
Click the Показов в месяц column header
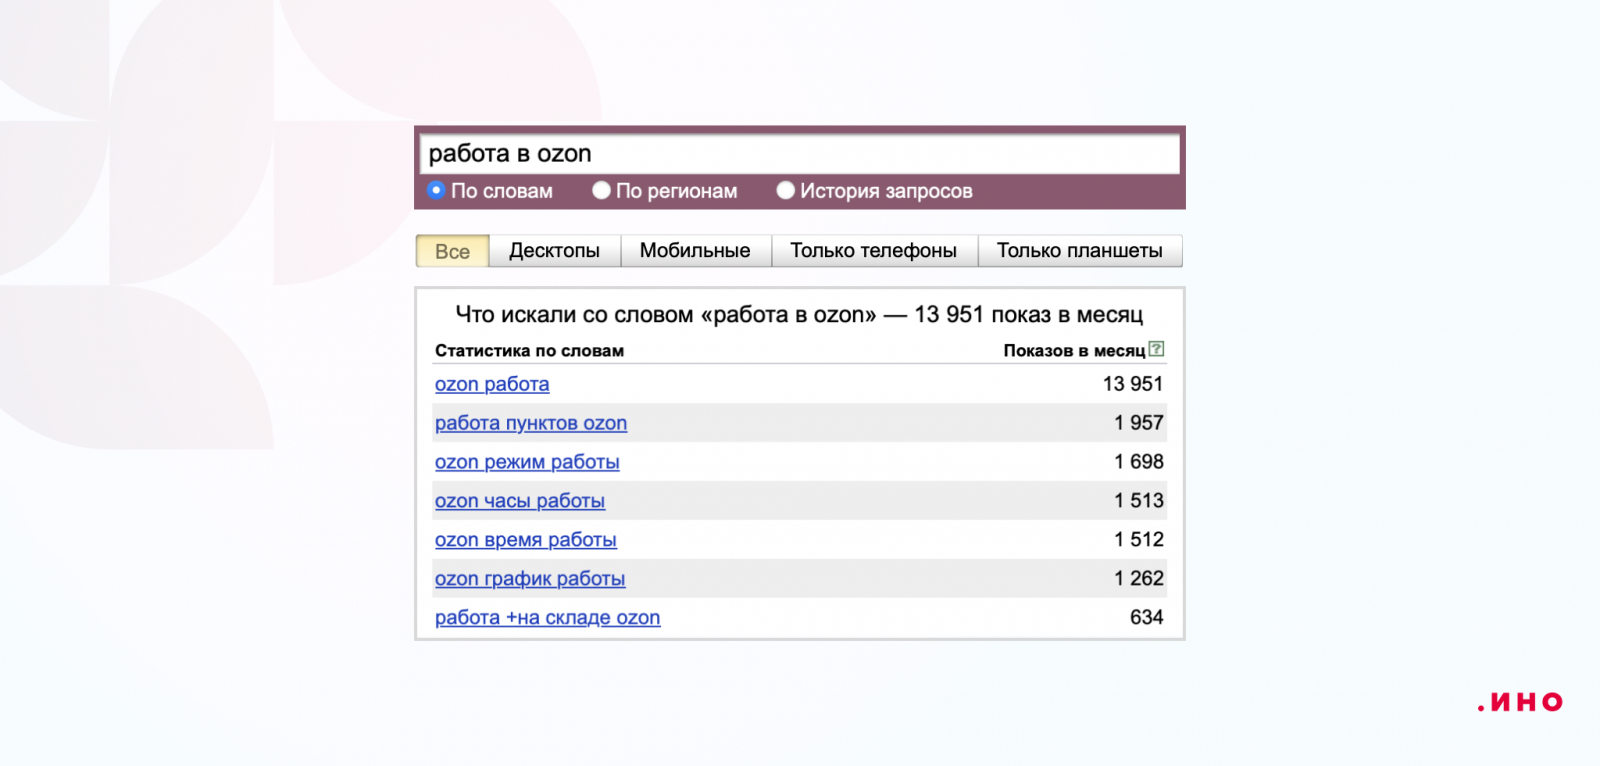(1074, 351)
